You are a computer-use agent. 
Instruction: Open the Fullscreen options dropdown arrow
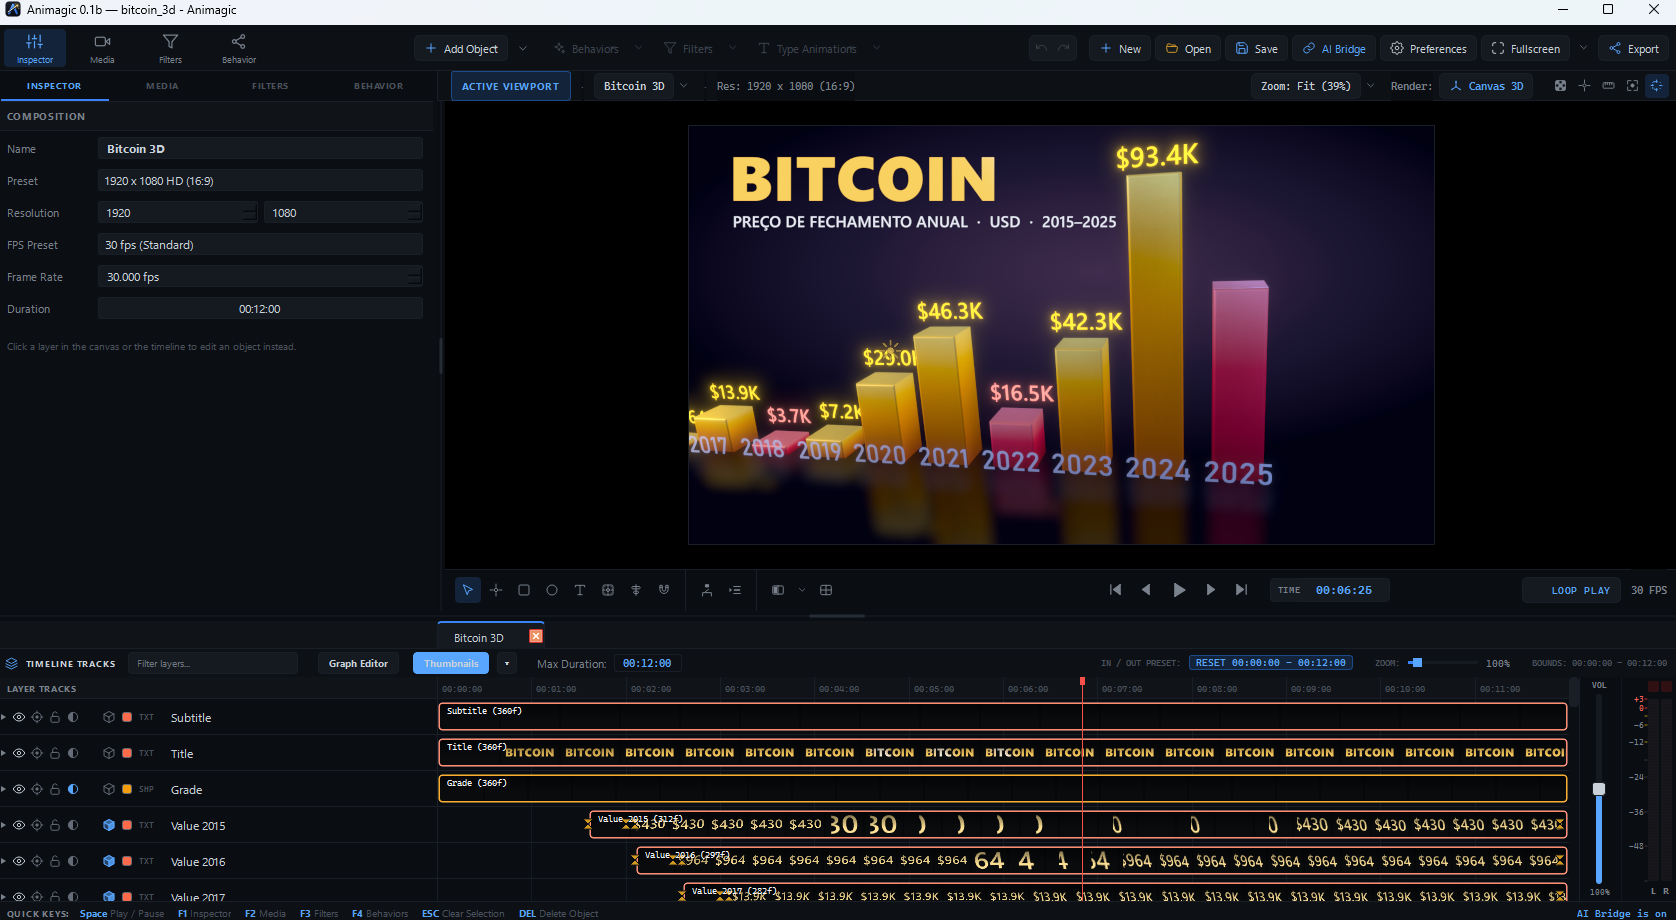[1583, 48]
